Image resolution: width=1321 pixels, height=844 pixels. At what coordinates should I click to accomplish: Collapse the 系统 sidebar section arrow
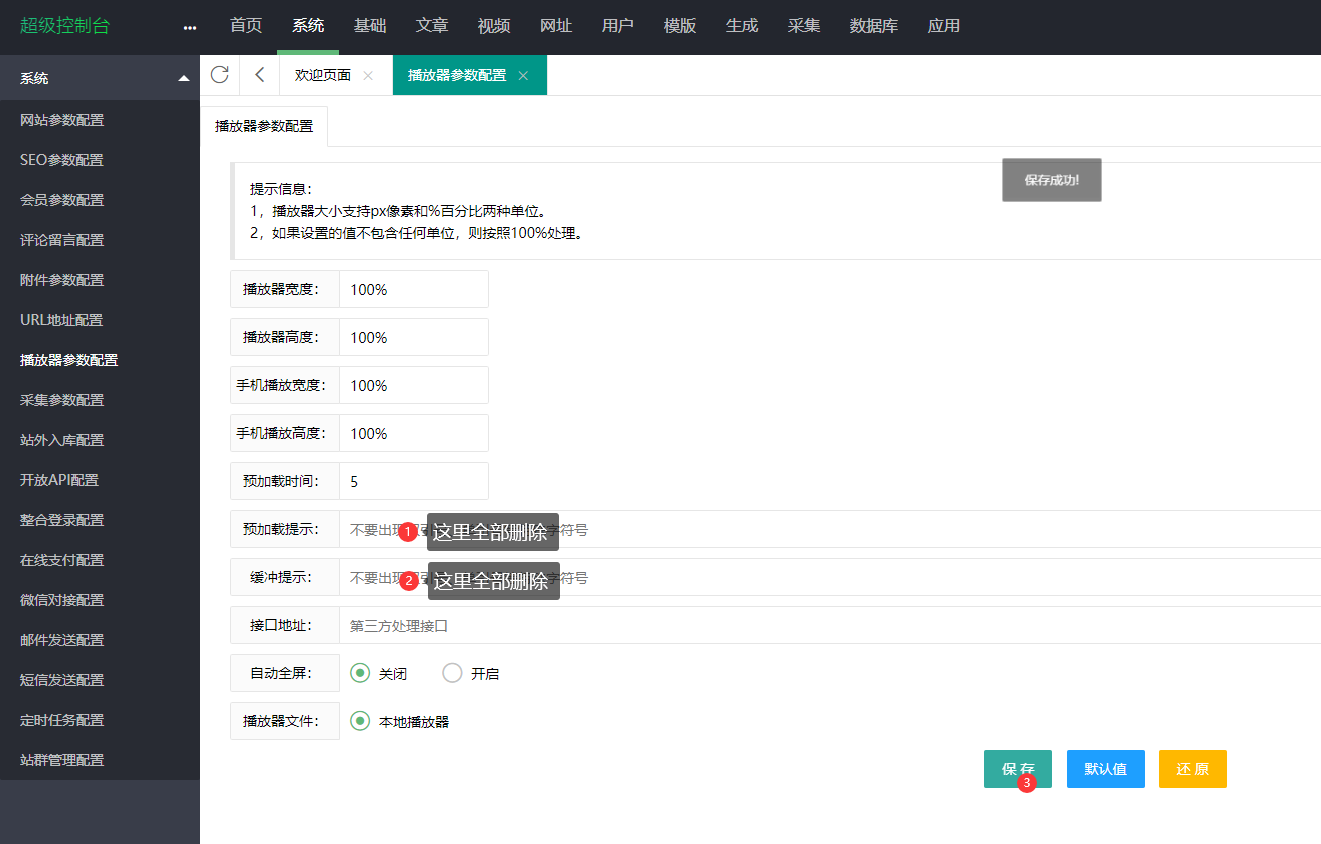tap(183, 77)
